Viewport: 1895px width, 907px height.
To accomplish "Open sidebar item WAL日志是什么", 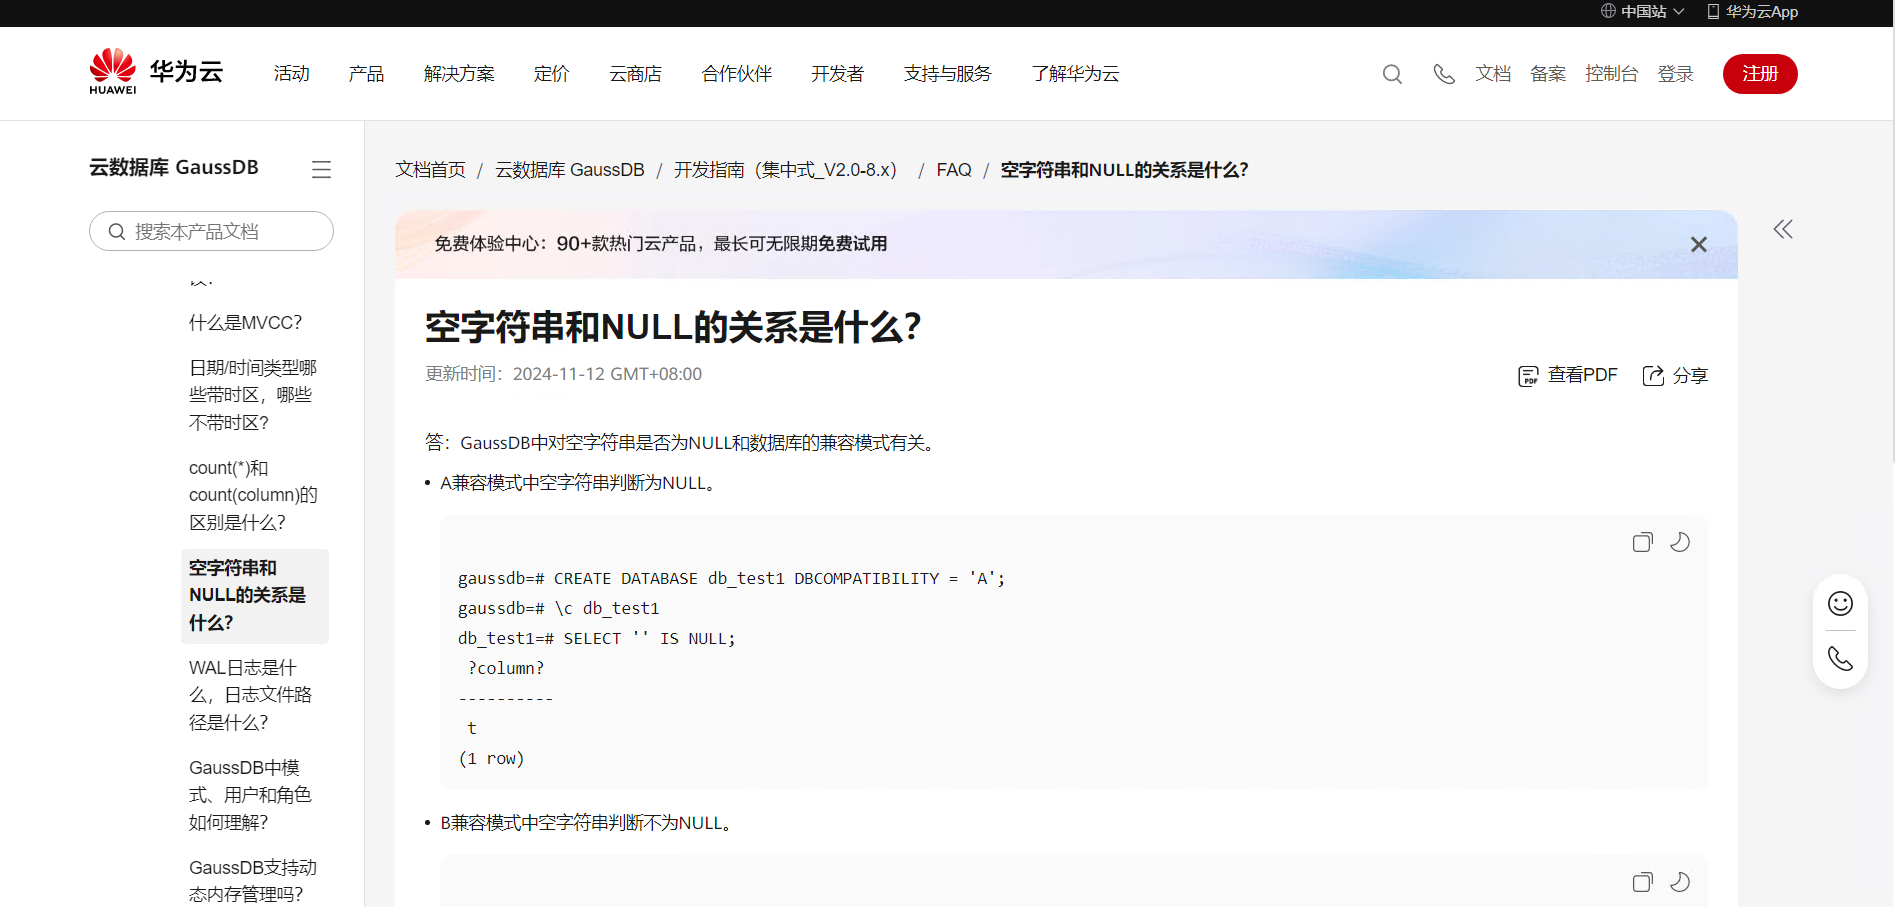I will pos(250,695).
